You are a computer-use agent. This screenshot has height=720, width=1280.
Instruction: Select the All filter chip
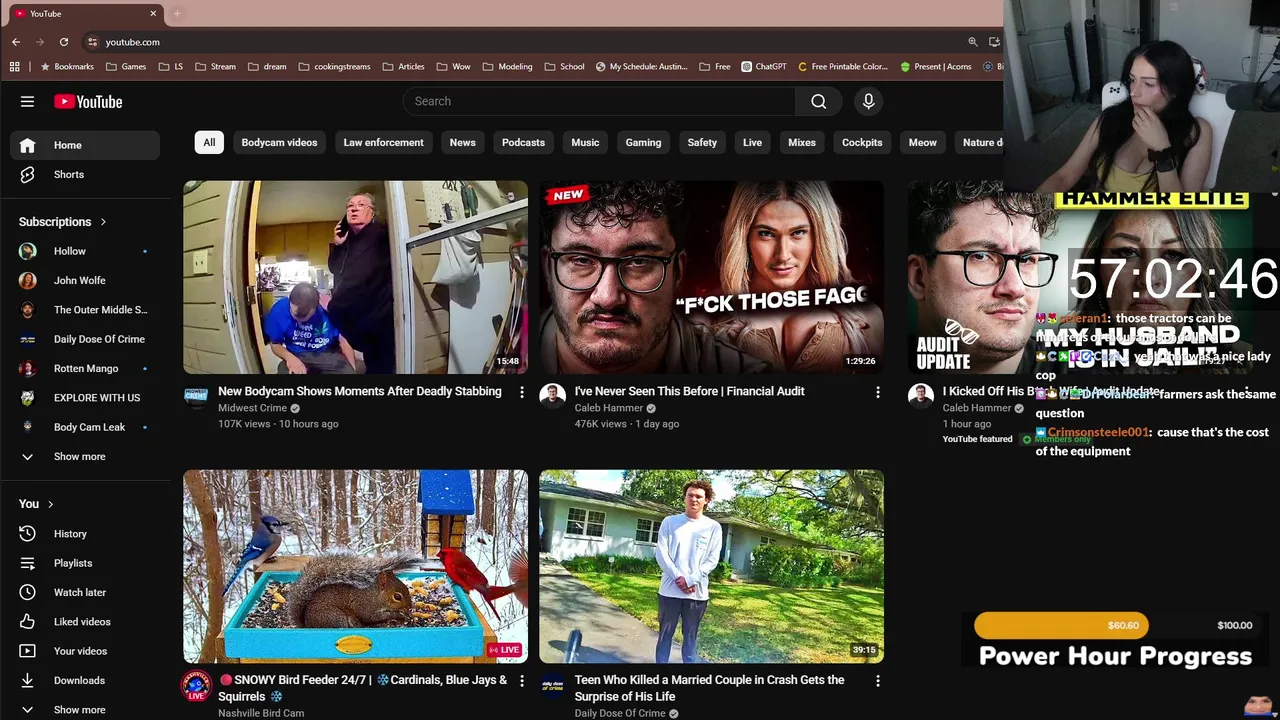pos(209,142)
